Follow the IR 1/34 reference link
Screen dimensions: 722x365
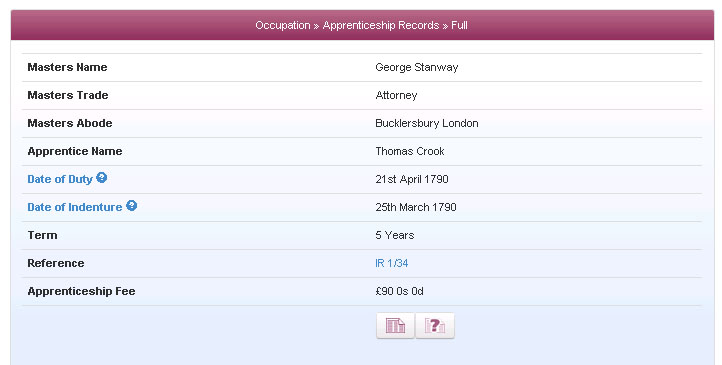(391, 263)
